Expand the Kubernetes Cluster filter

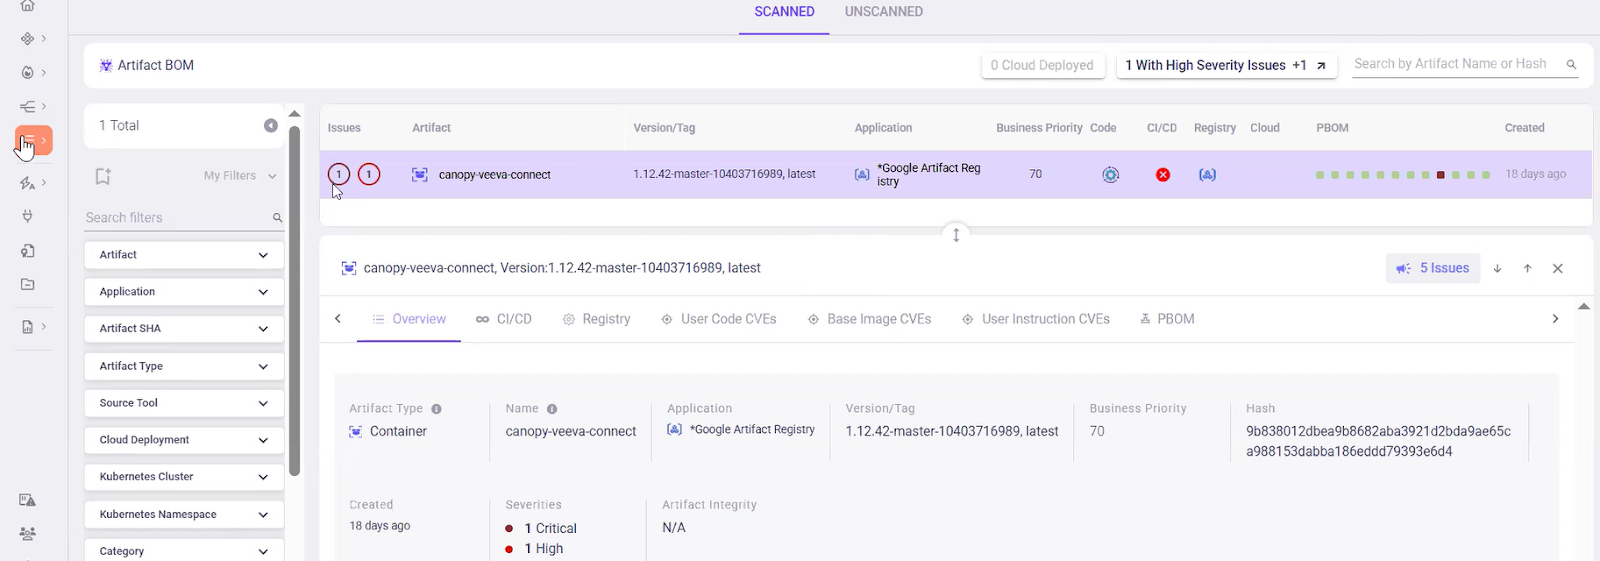(x=183, y=477)
